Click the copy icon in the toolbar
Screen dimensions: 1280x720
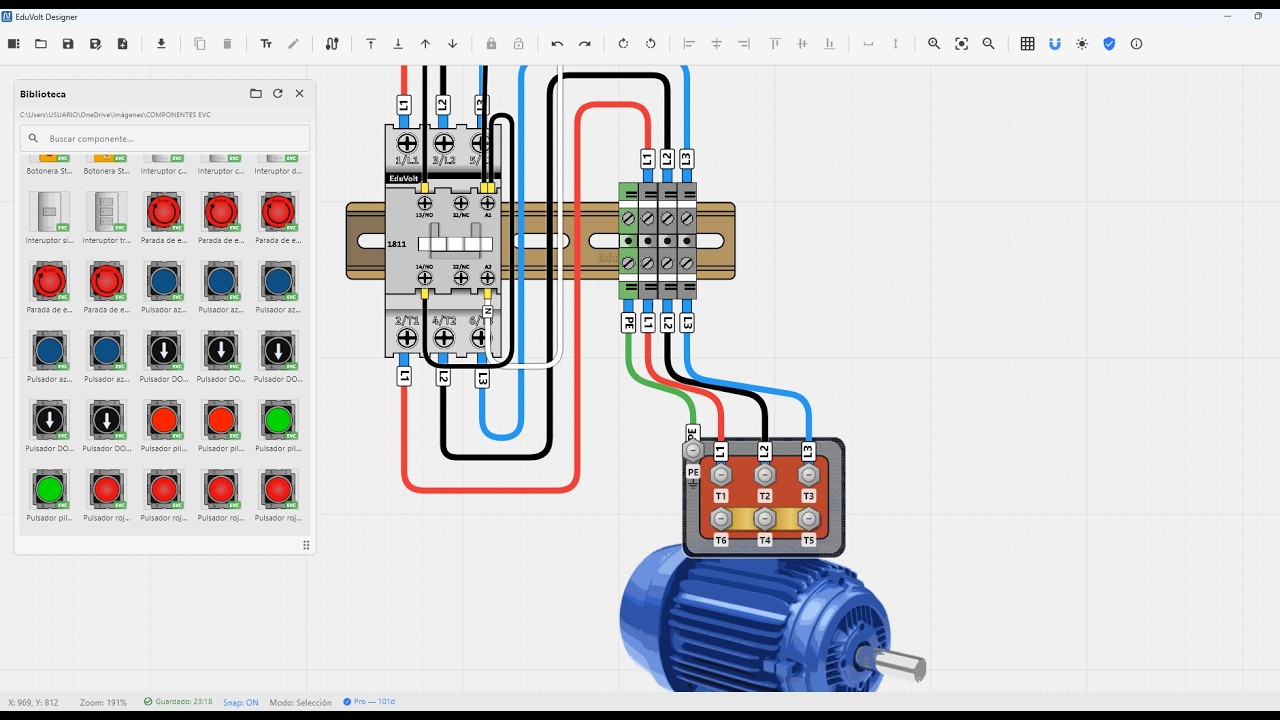(200, 44)
